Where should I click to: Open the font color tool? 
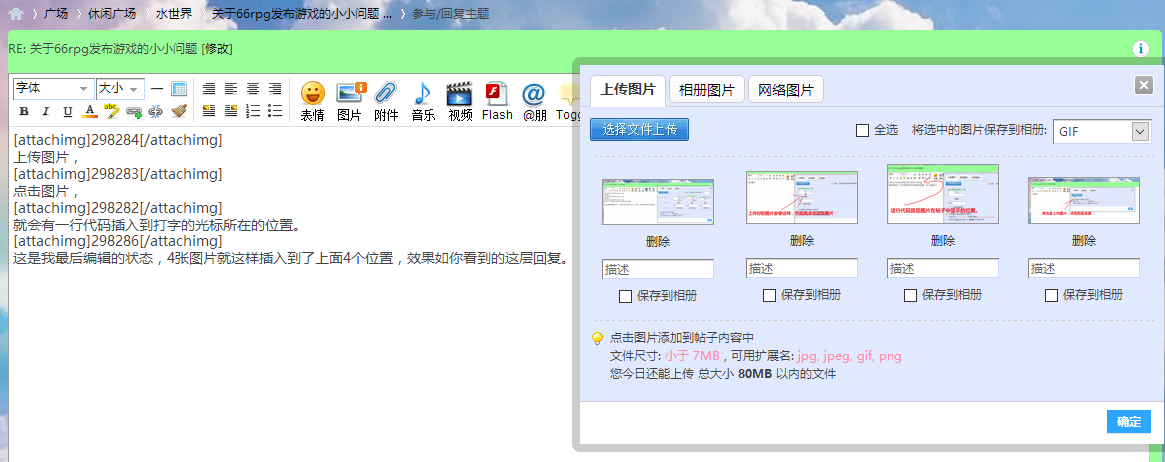tap(90, 111)
